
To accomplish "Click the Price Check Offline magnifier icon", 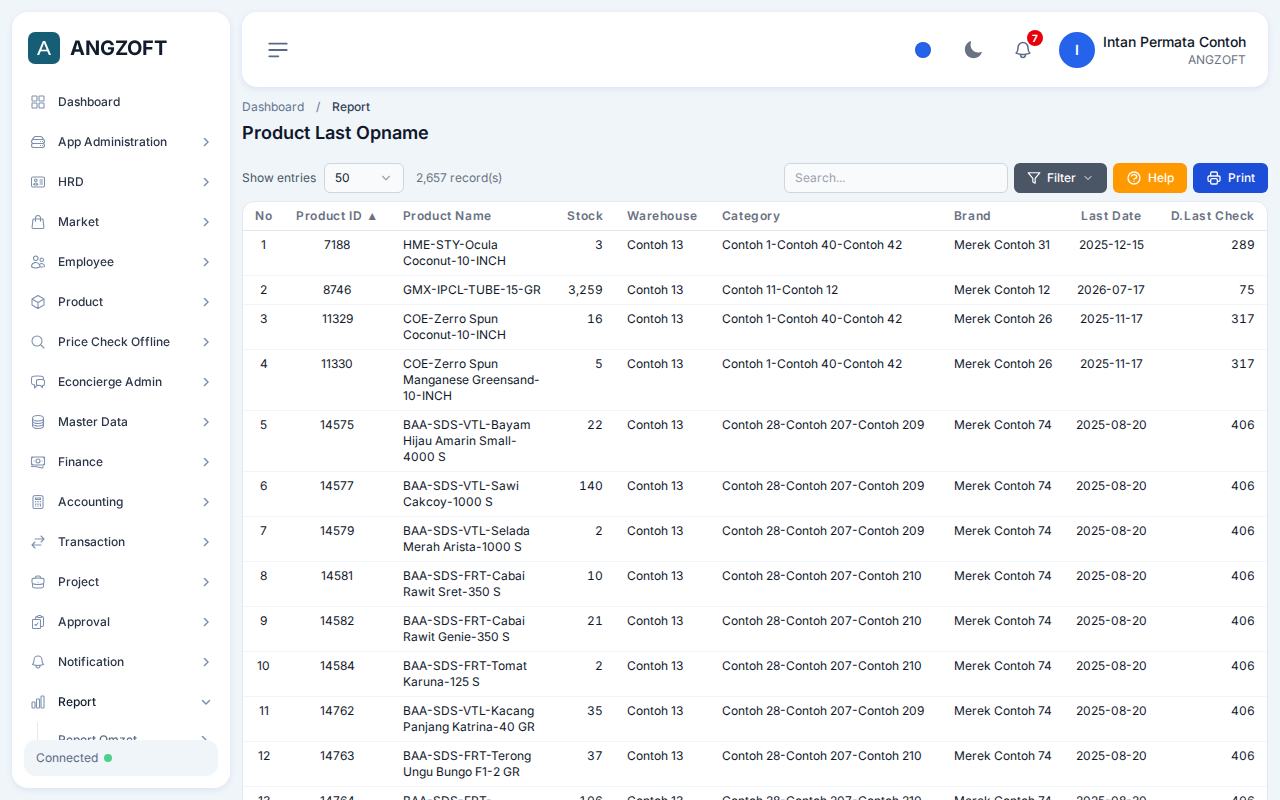I will [x=38, y=342].
